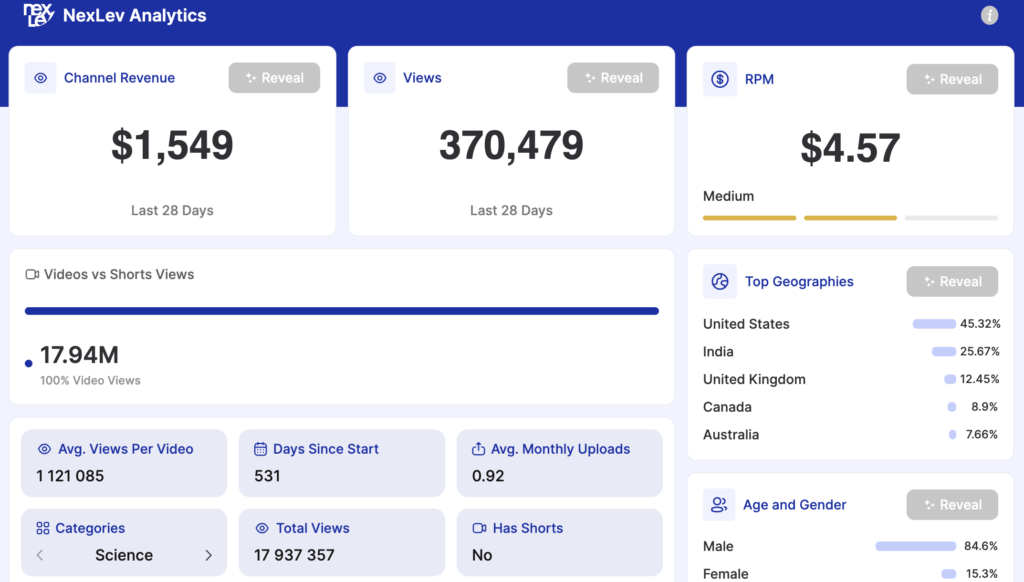Click the RPM dollar icon
The image size is (1024, 582).
pos(720,79)
